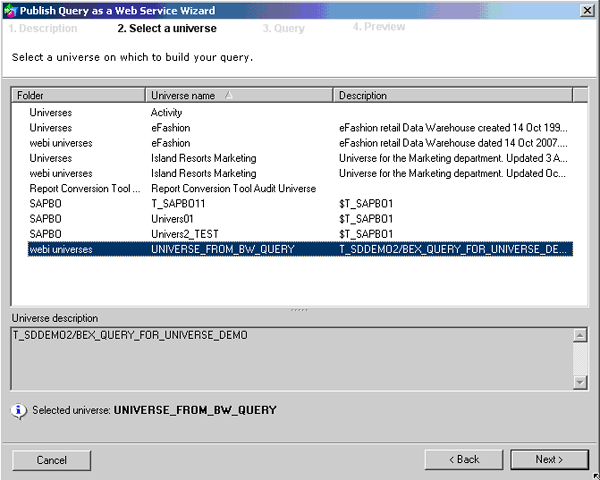Proceed with the Next button
The width and height of the screenshot is (600, 480).
point(549,459)
